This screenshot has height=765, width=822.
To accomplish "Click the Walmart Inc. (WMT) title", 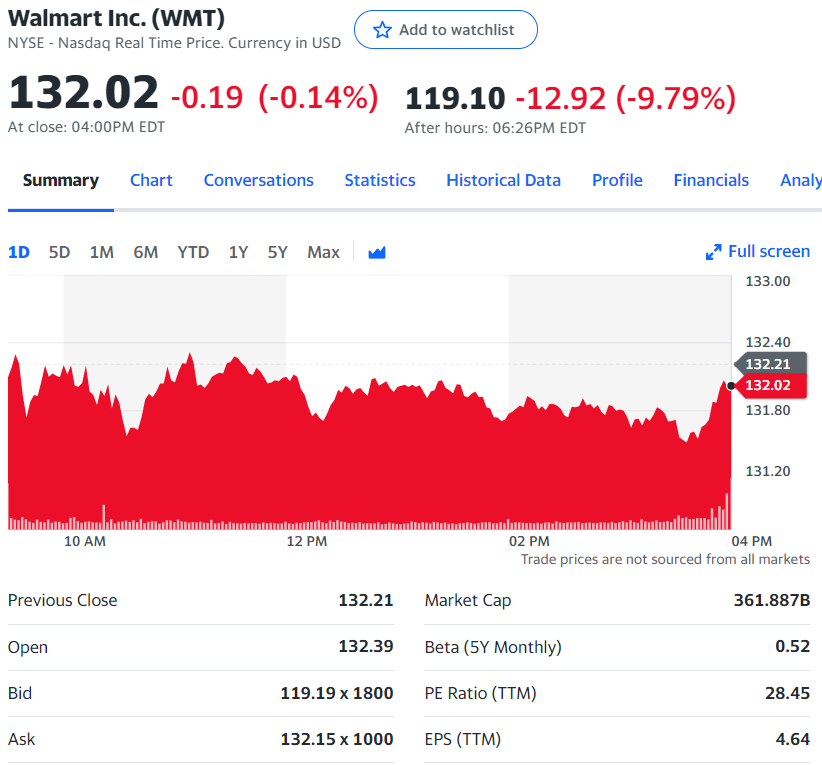I will click(x=116, y=18).
